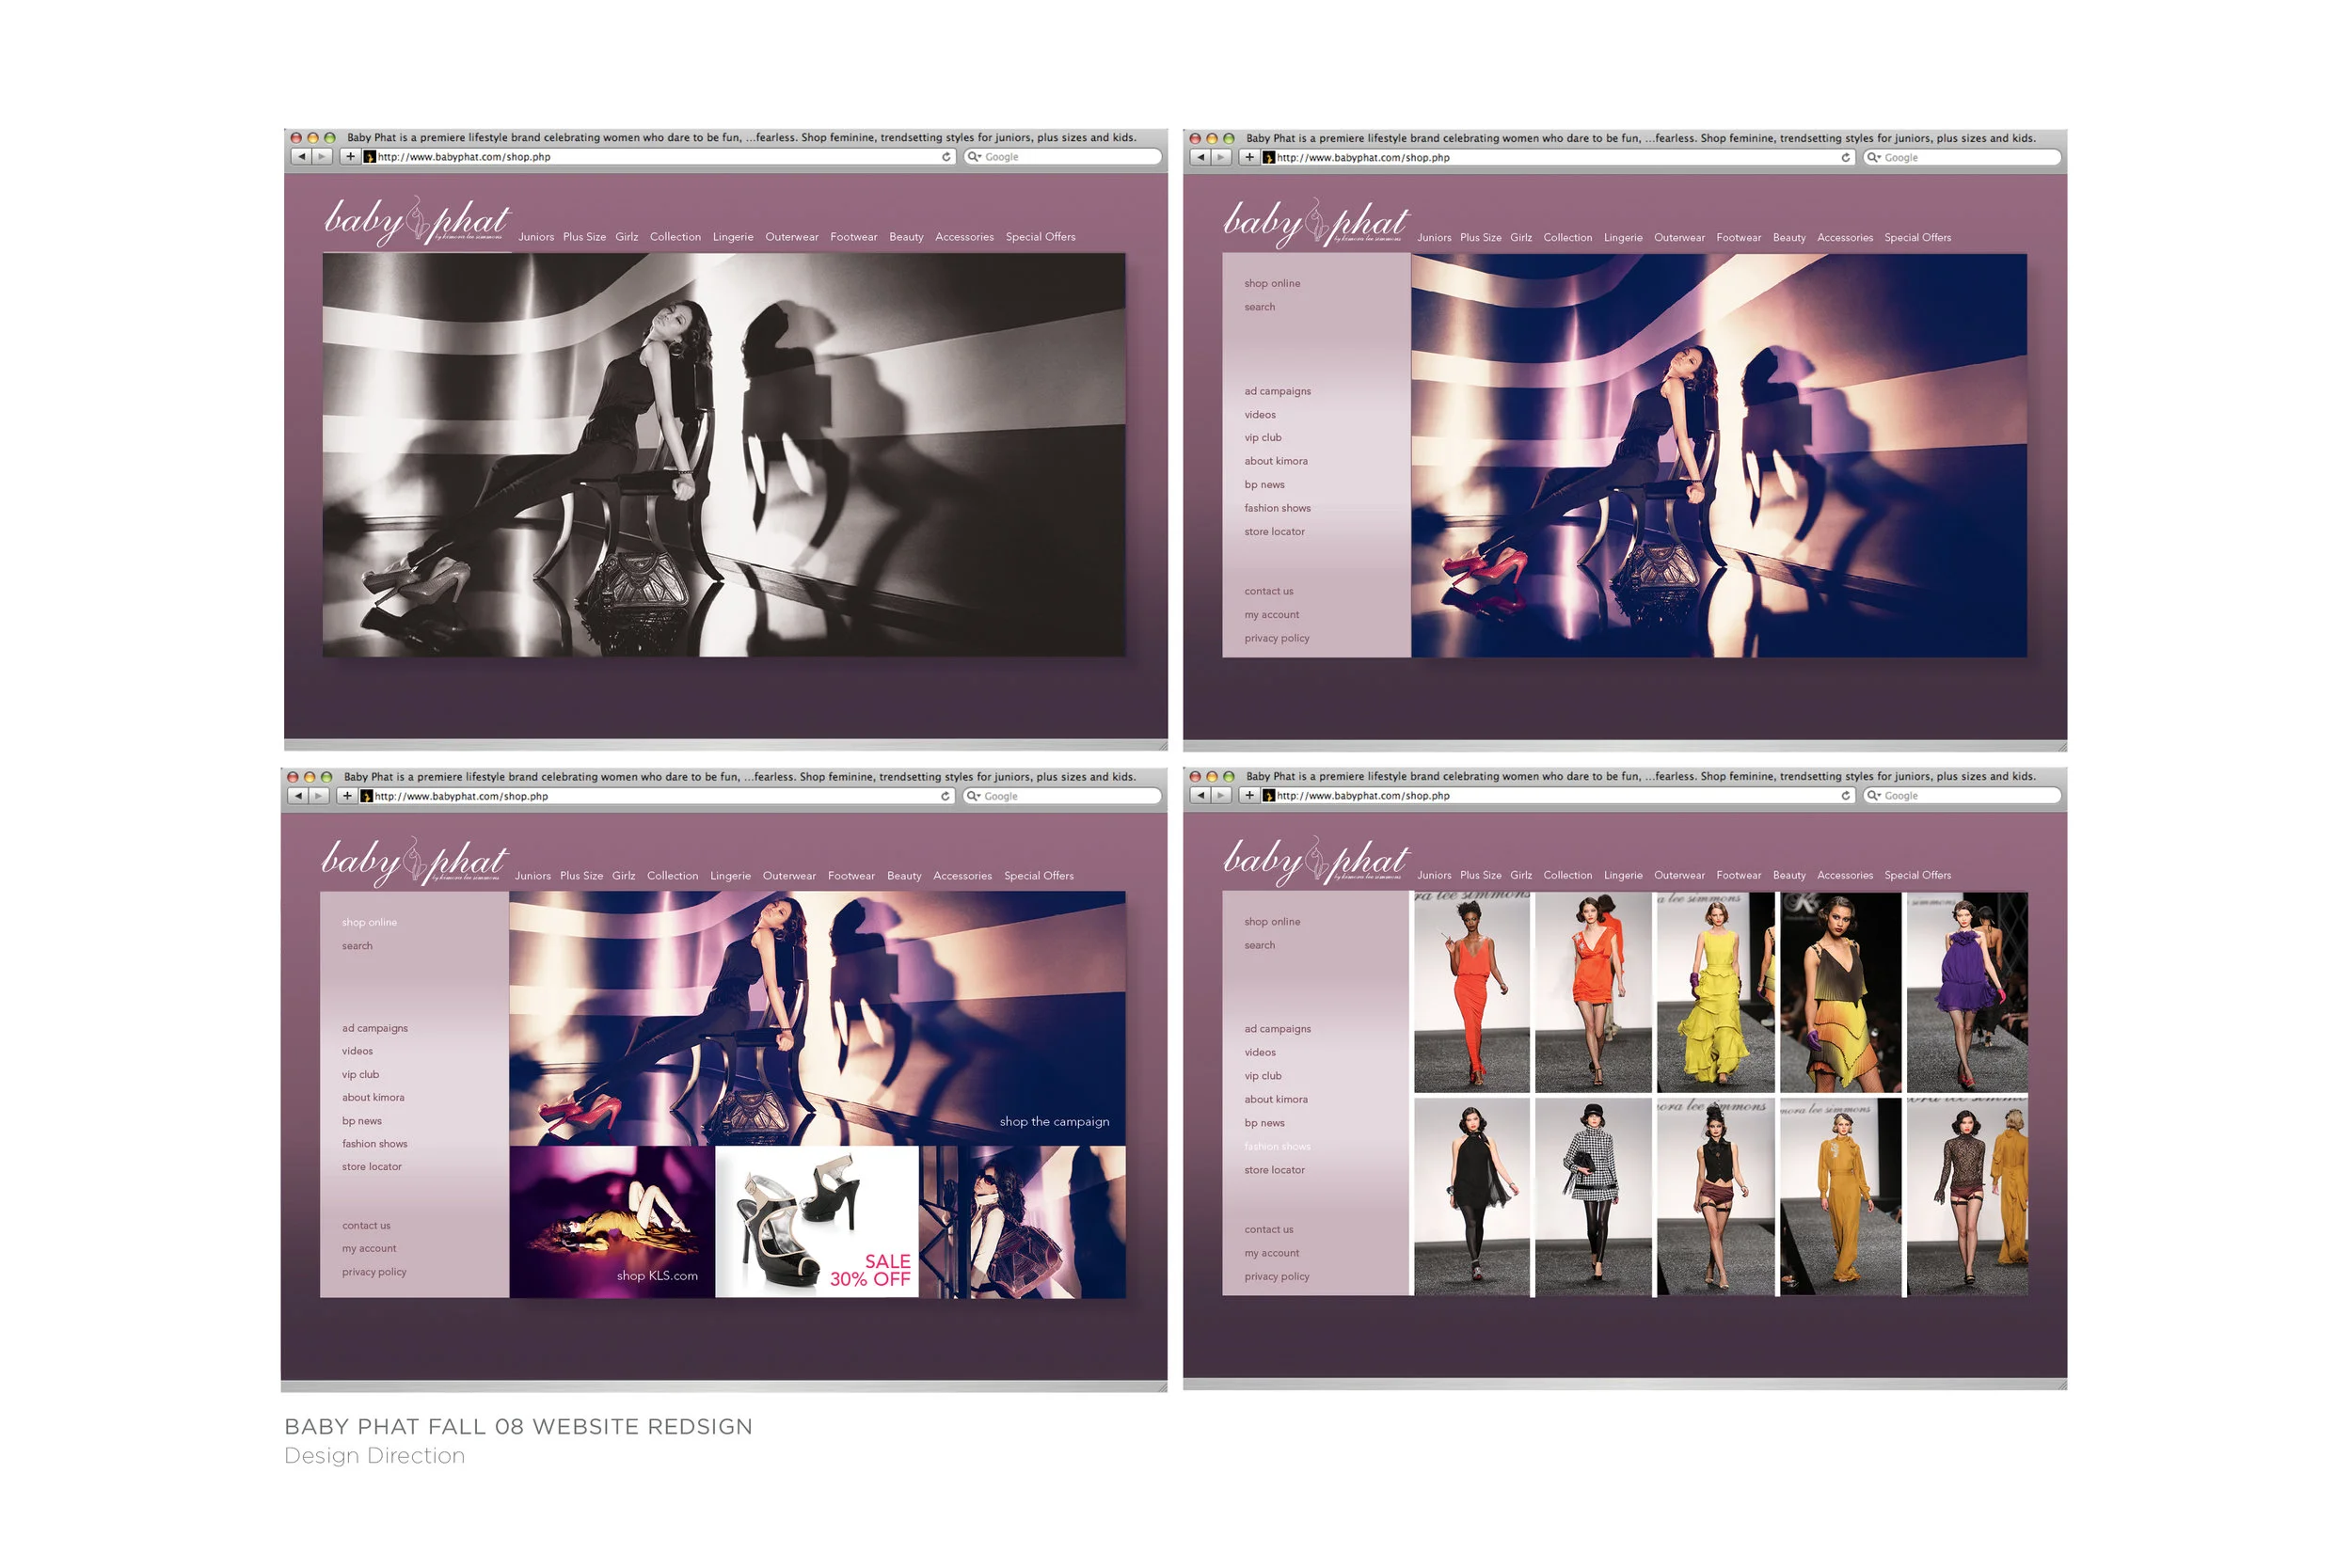The width and height of the screenshot is (2352, 1568).
Task: Click highlighted 'fashion shows' link in runway window sidebar
Action: [x=1277, y=1147]
